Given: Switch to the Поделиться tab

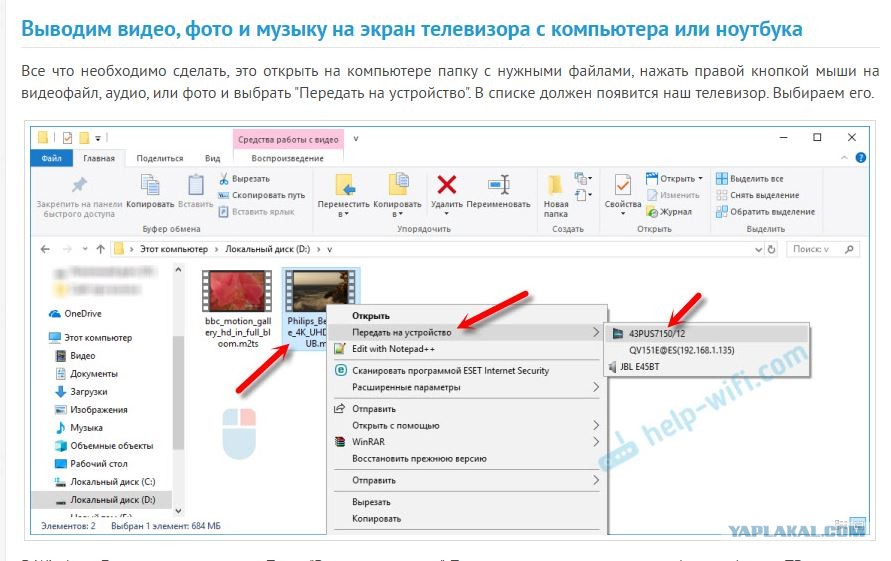Looking at the screenshot, I should (160, 158).
